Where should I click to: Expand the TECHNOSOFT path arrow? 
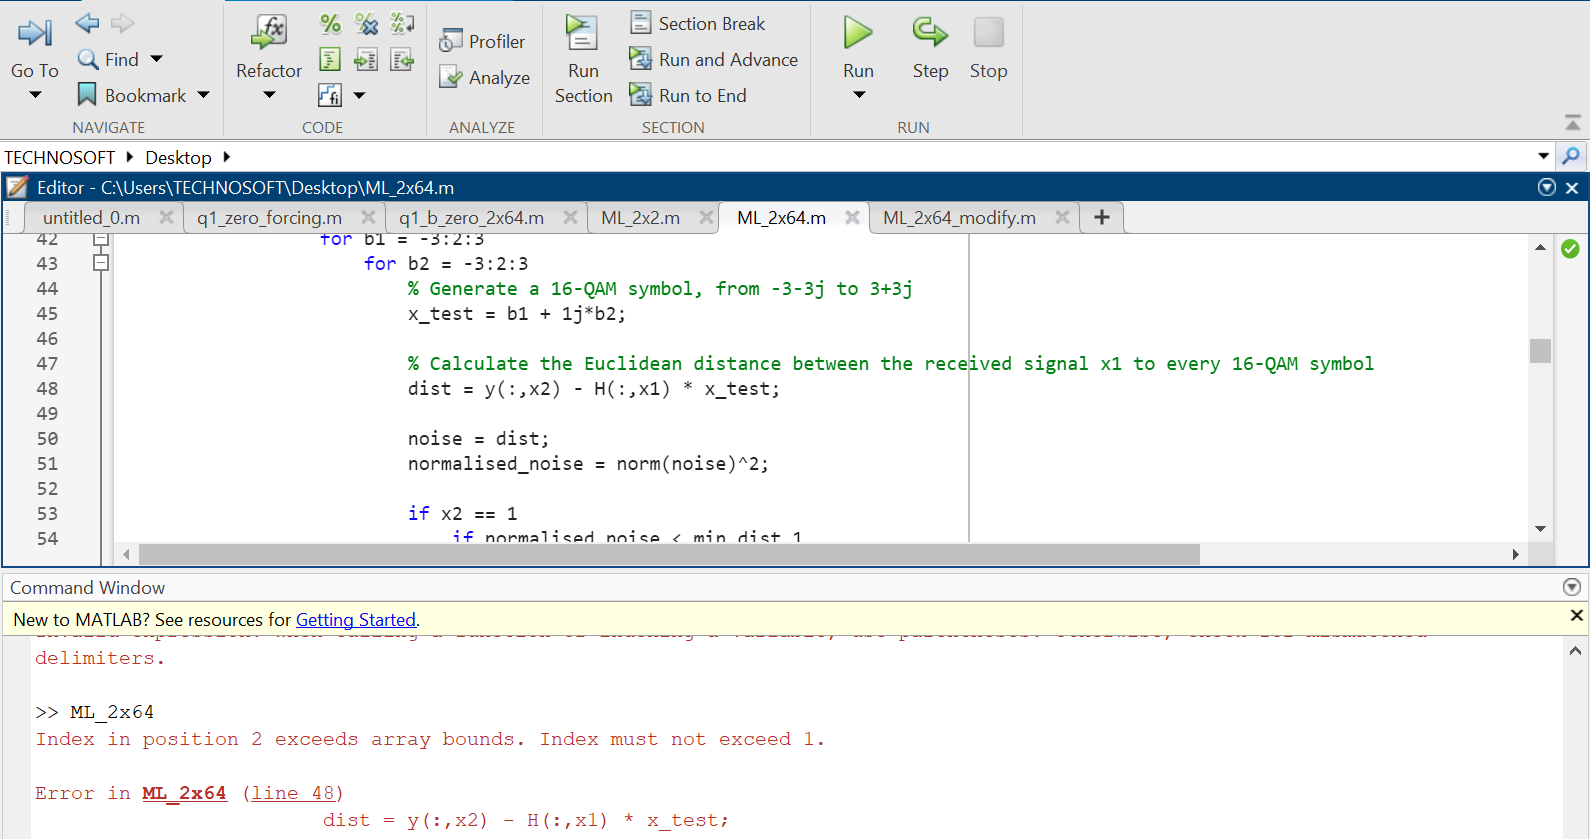[x=130, y=157]
